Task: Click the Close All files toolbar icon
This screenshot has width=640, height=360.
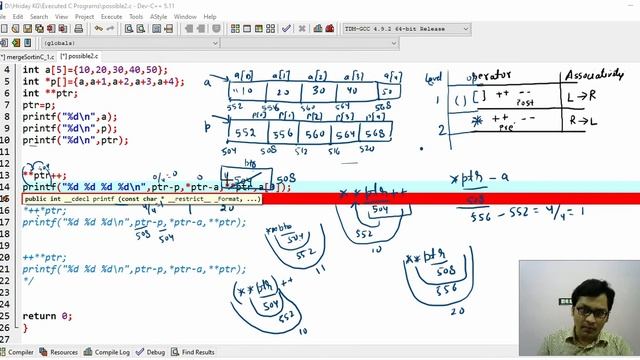Action: [x=63, y=29]
